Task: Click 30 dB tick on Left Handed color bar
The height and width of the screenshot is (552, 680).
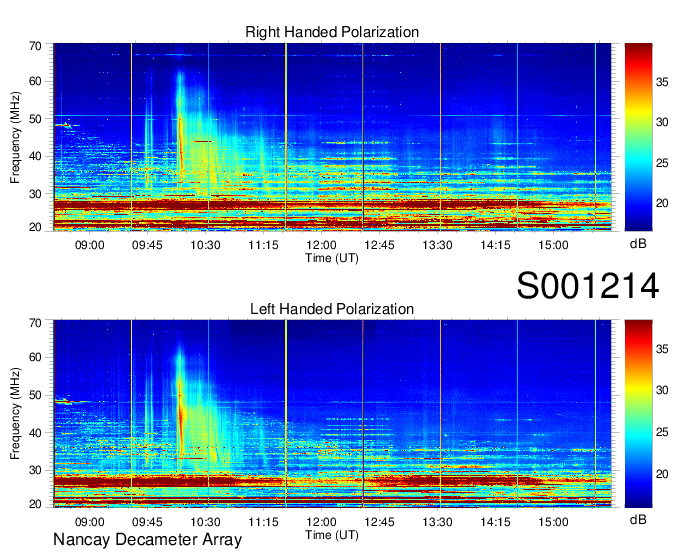Action: (x=662, y=390)
